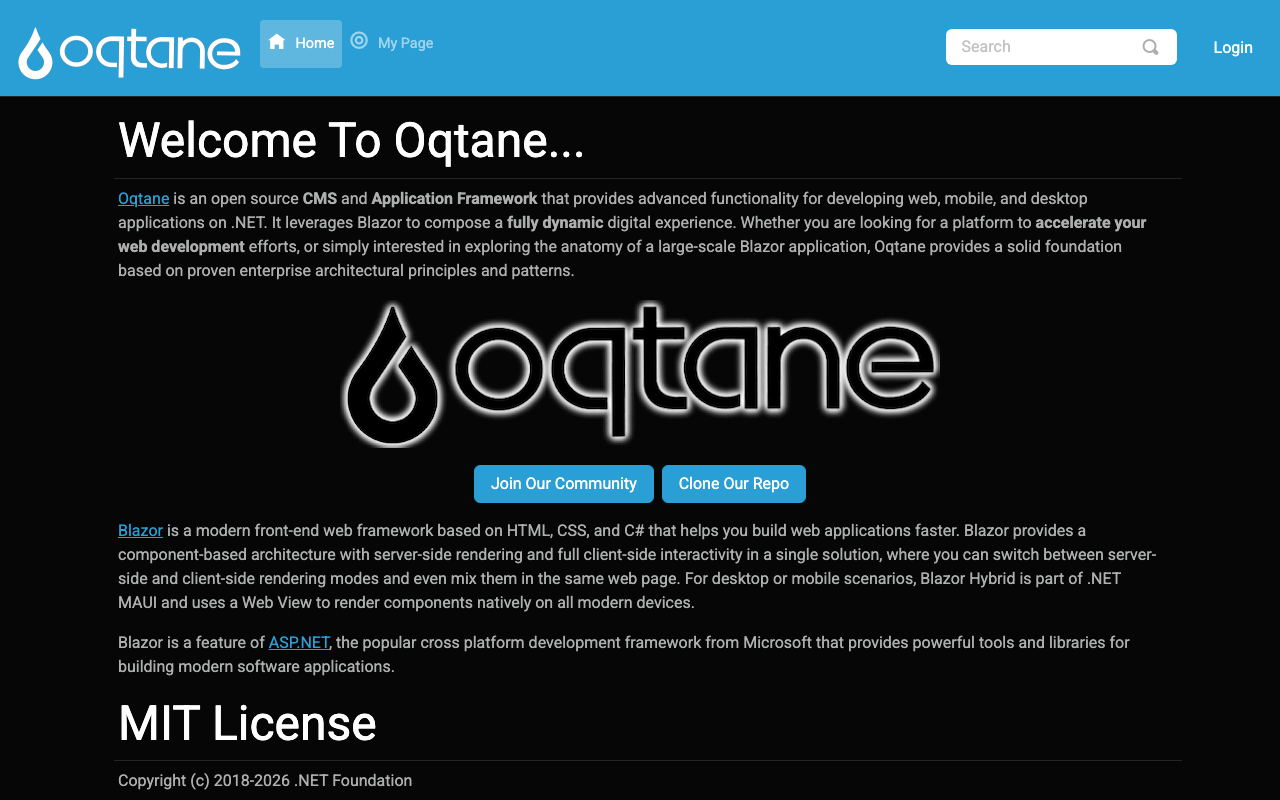The height and width of the screenshot is (800, 1280).
Task: Click the Clone Our Repo button
Action: [x=734, y=484]
